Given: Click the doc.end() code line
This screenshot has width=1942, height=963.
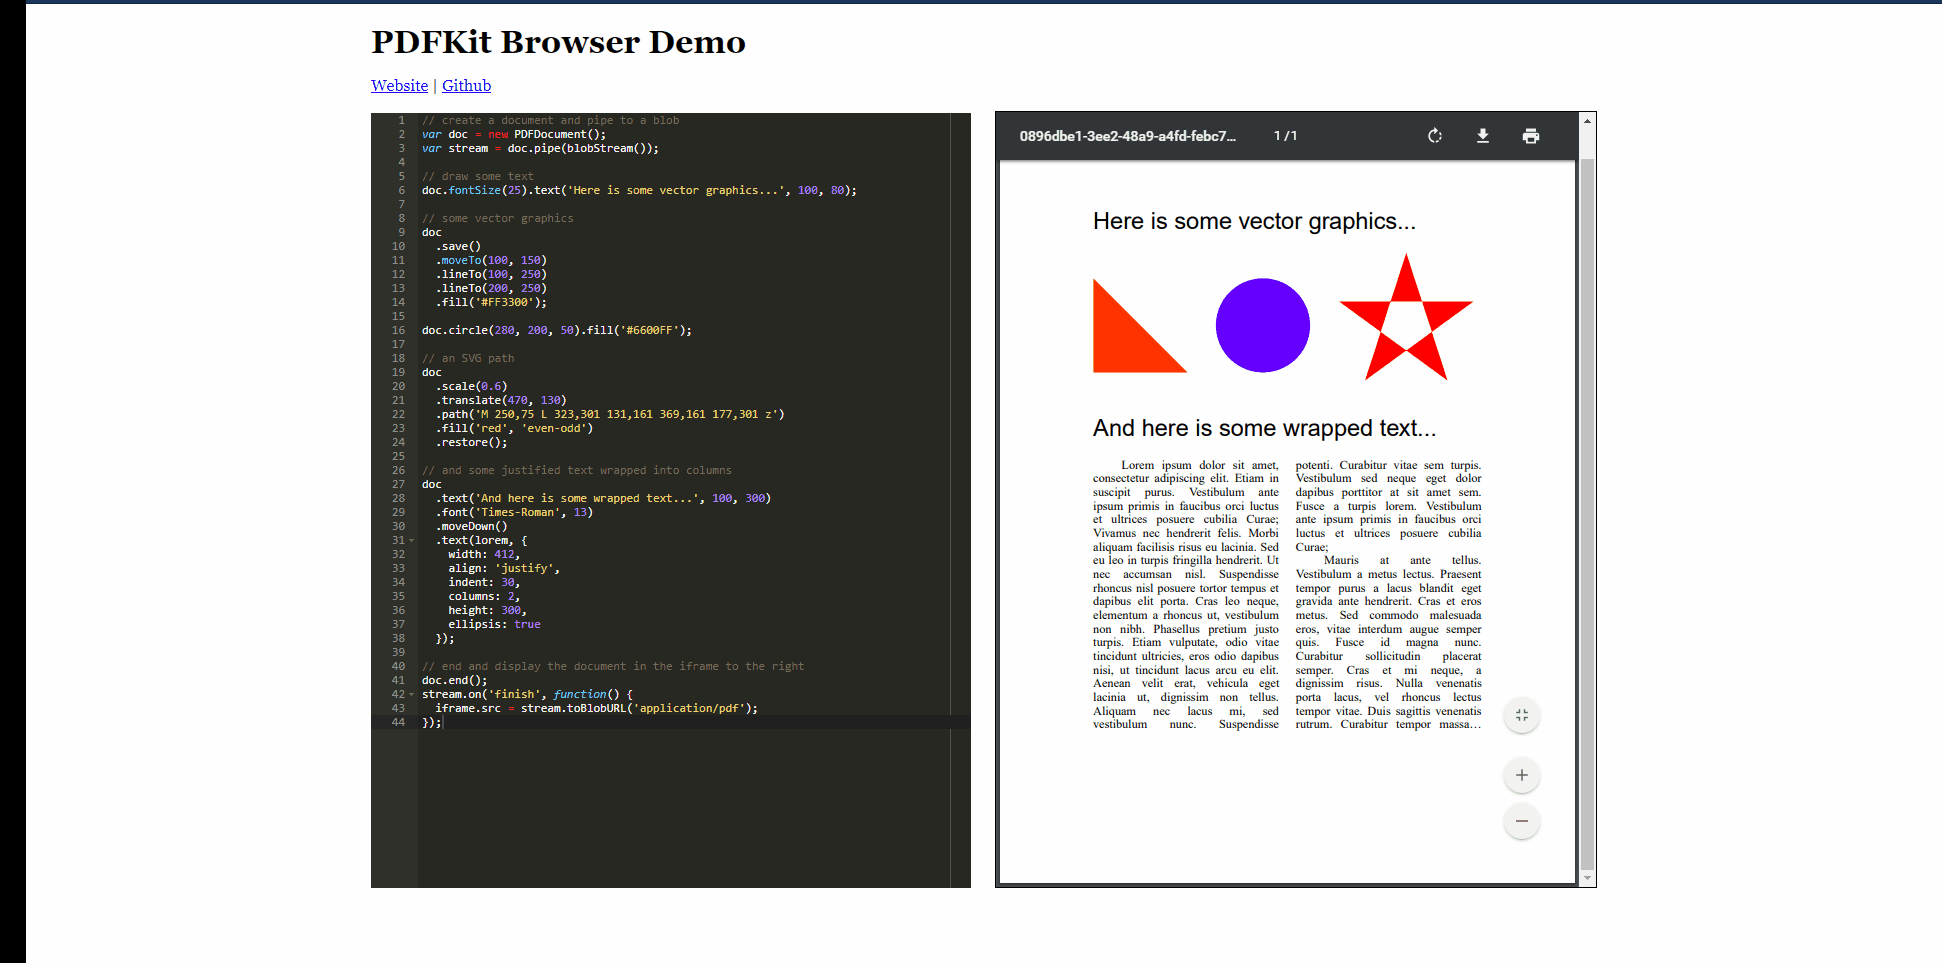Looking at the screenshot, I should pyautogui.click(x=454, y=680).
